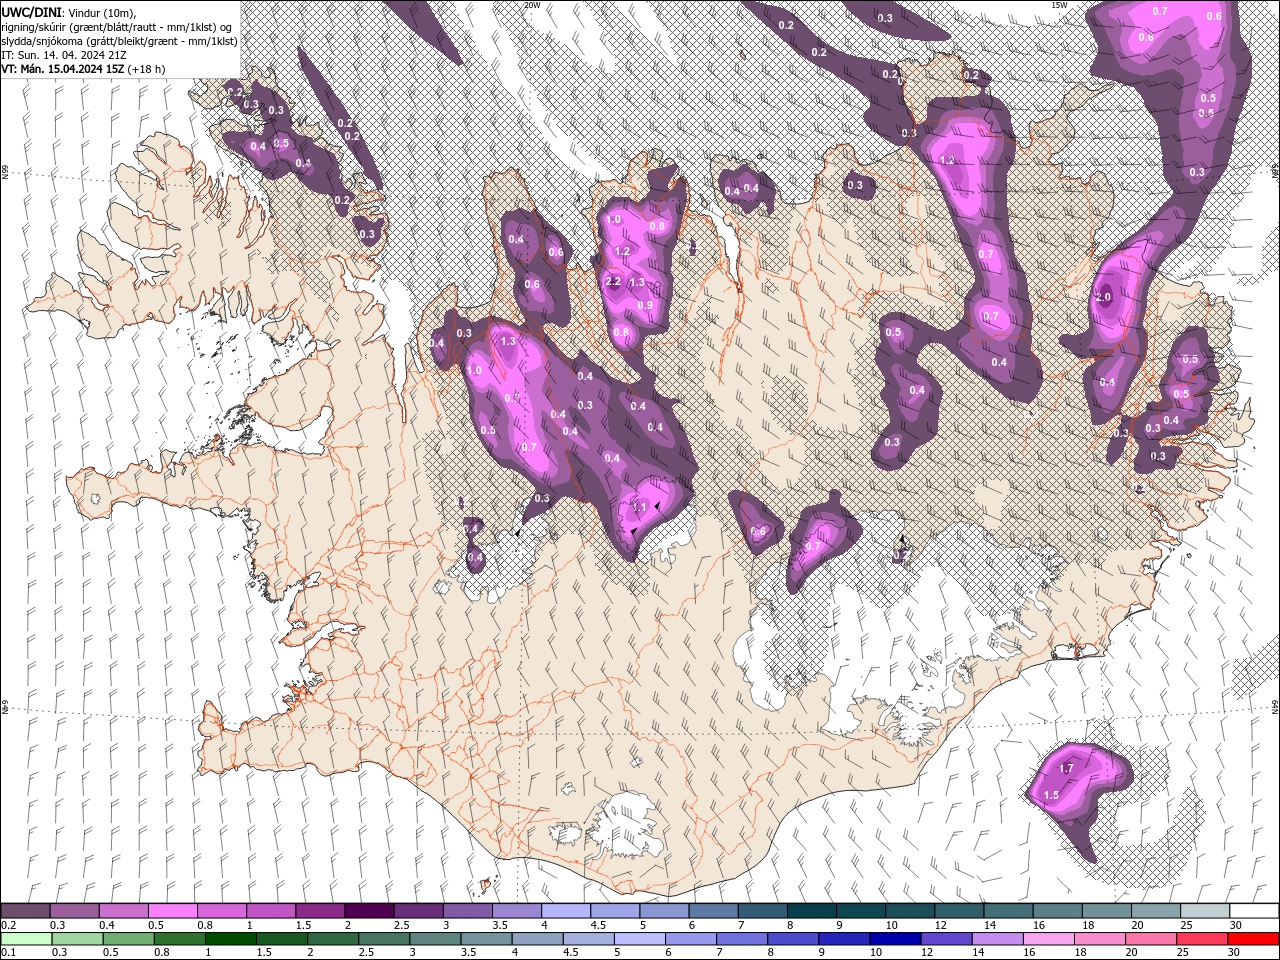Pick the rain legend swatch starting at 2.5
This screenshot has height=960, width=1280.
point(384,939)
